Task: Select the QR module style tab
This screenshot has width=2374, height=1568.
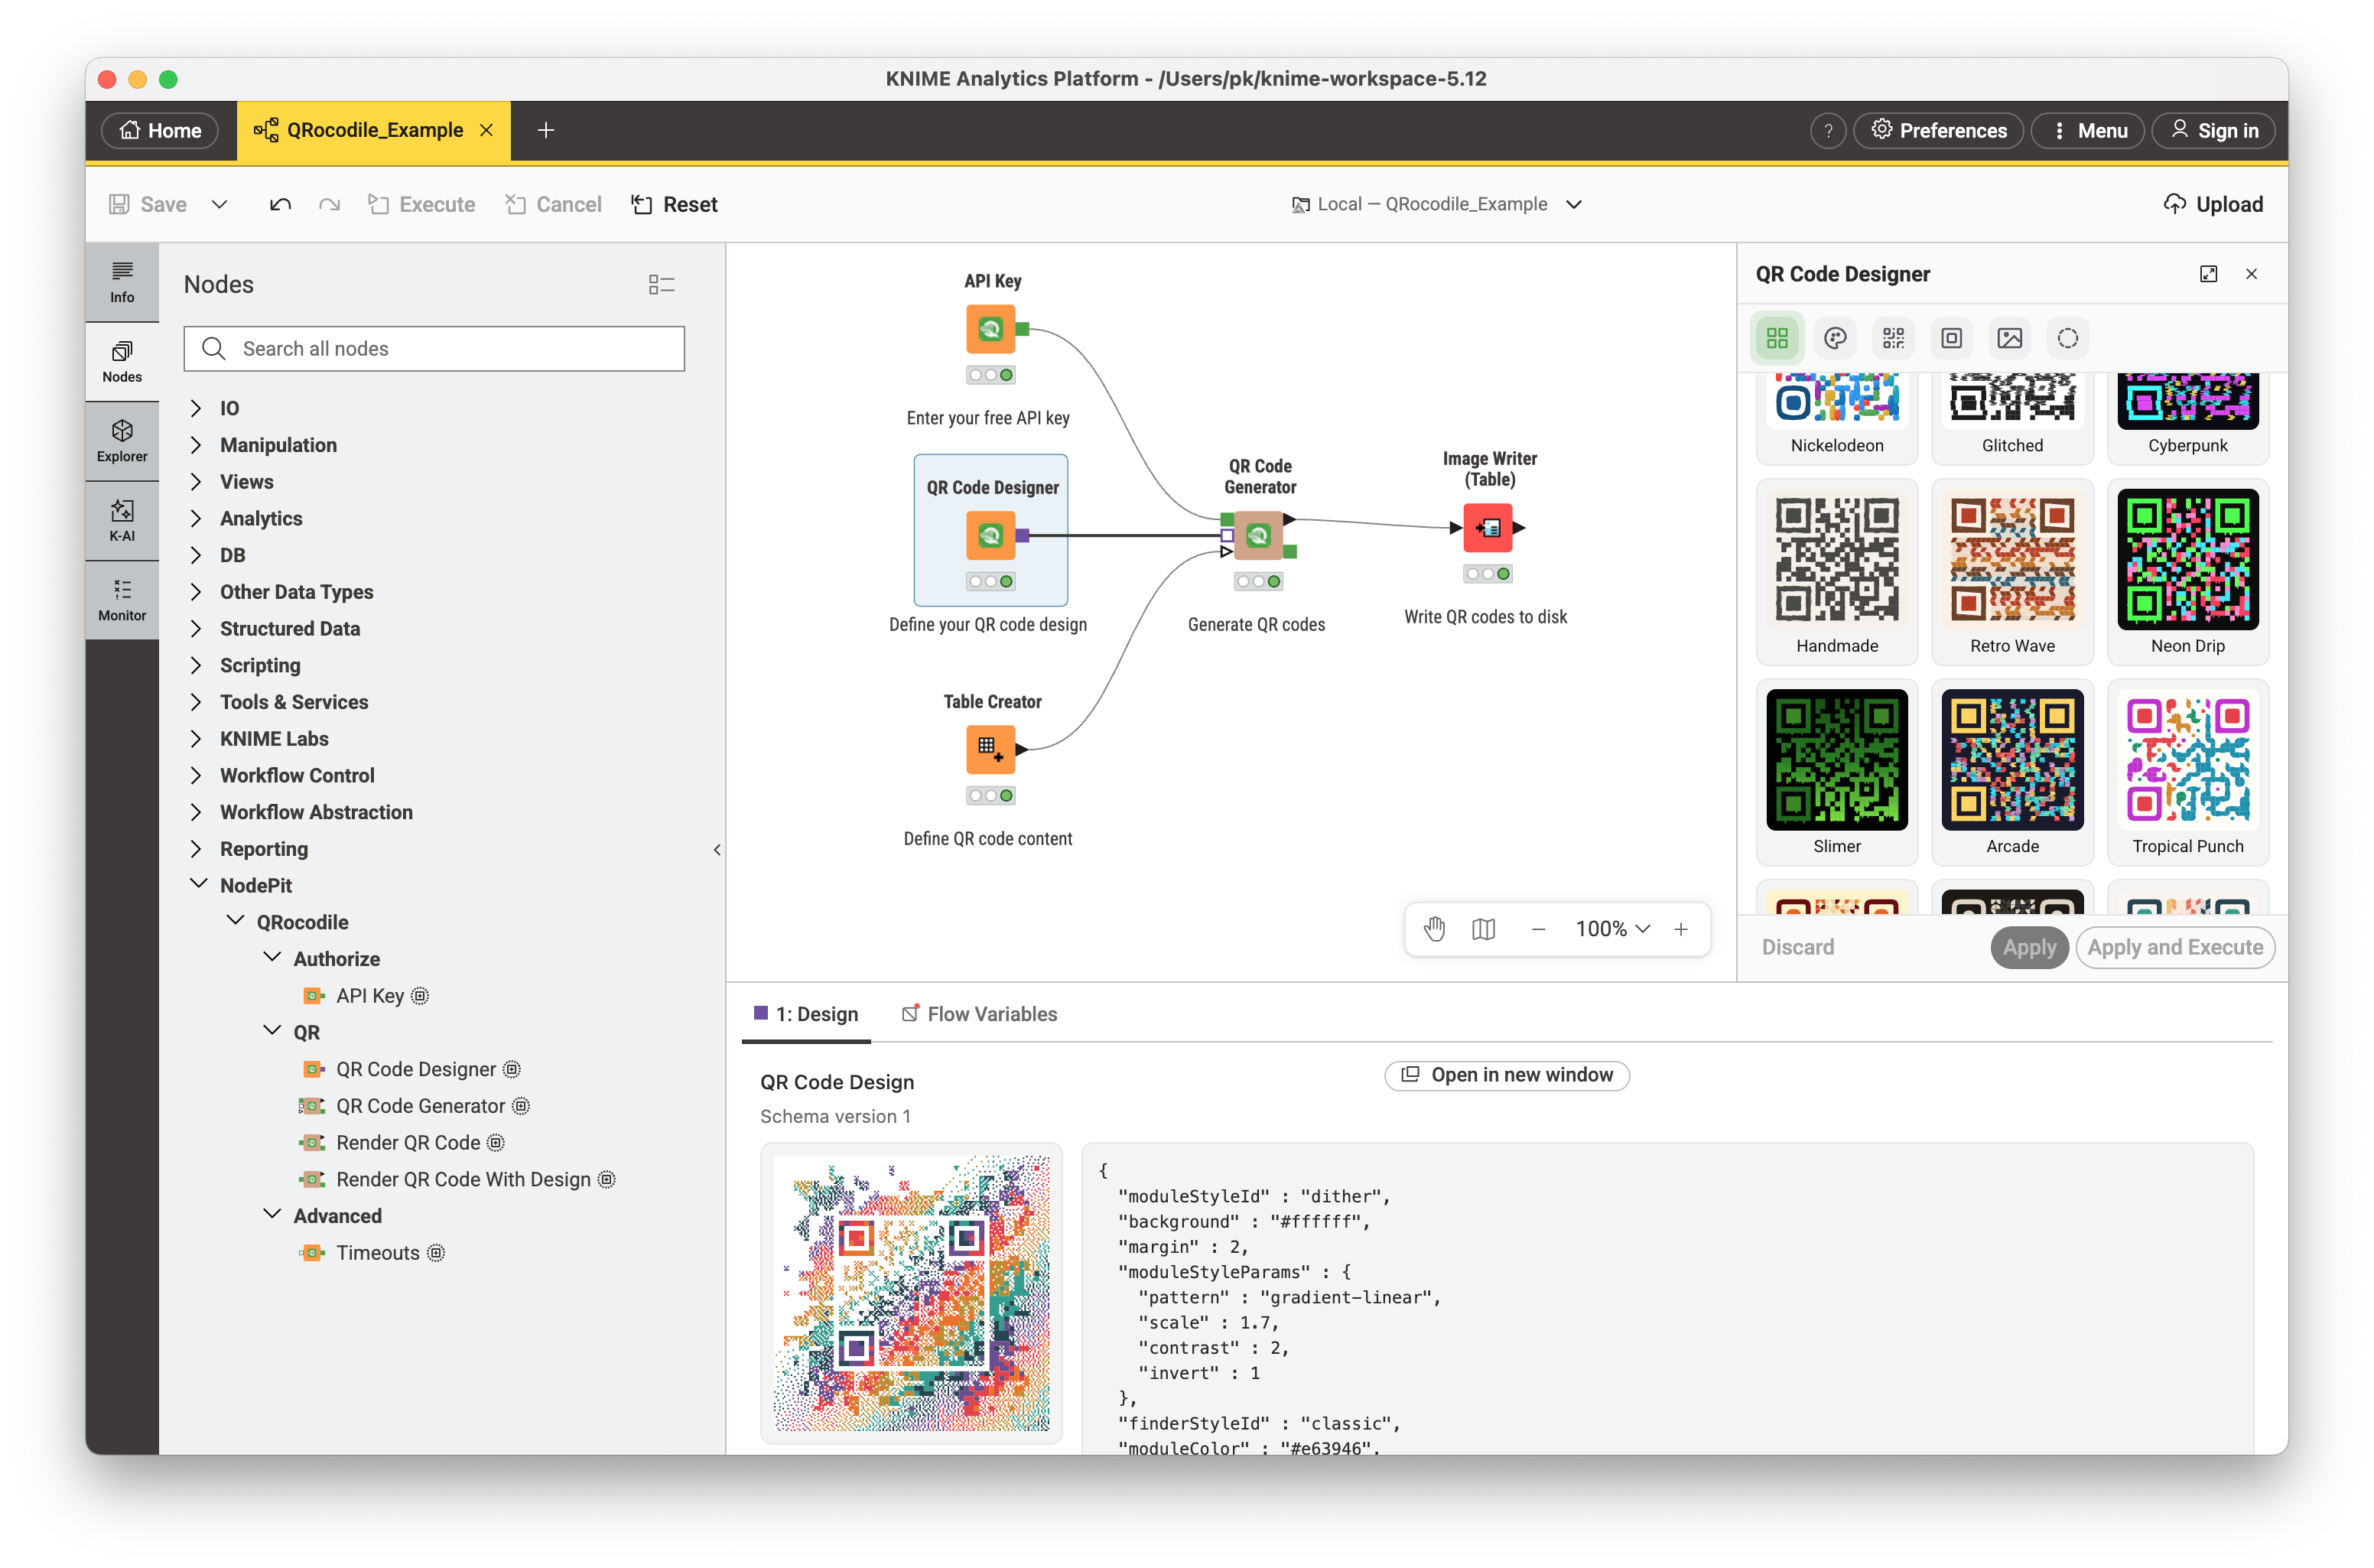Action: click(1893, 338)
